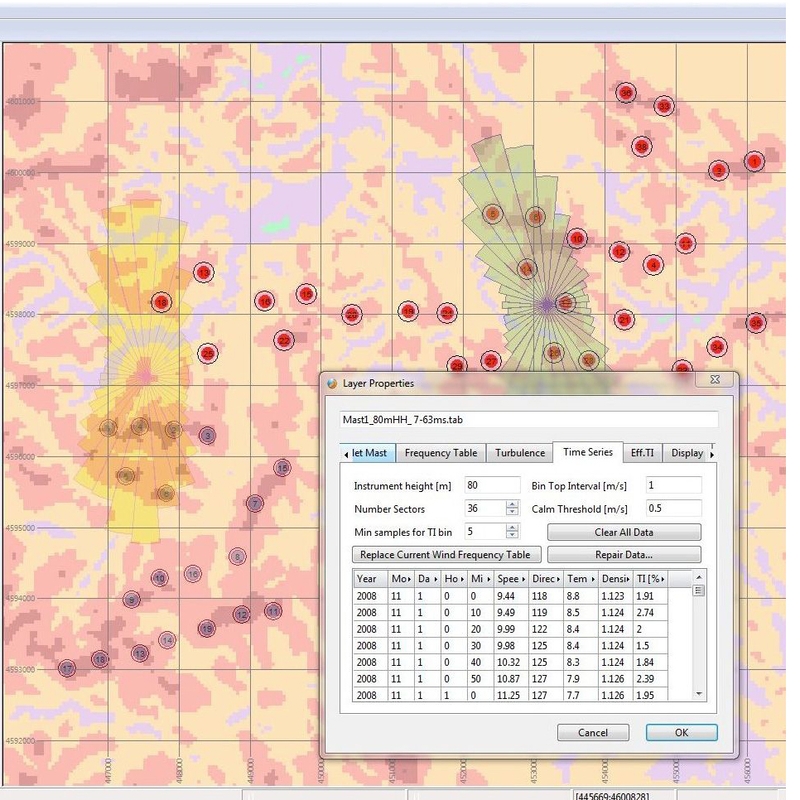Click the green wind rose mast center
This screenshot has height=800, width=800.
[545, 303]
